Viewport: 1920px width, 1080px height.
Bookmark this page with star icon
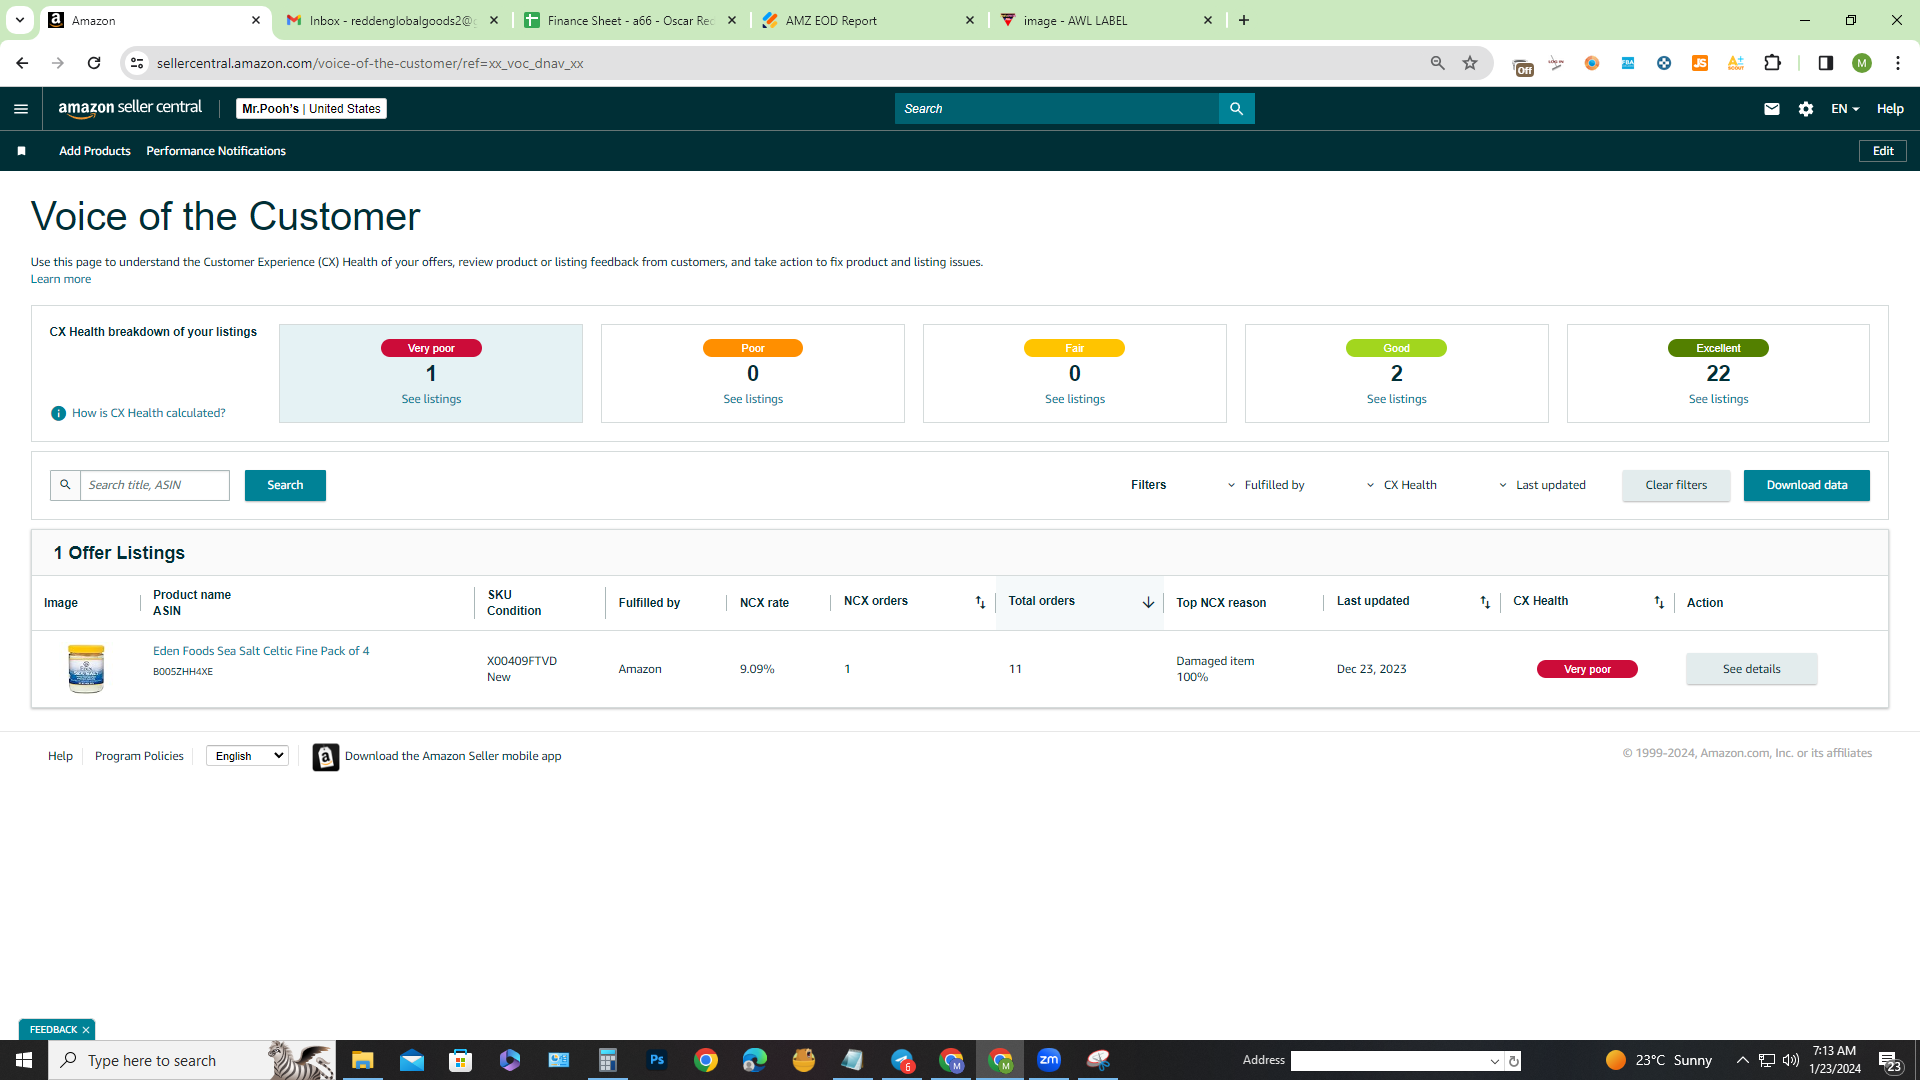point(1470,63)
